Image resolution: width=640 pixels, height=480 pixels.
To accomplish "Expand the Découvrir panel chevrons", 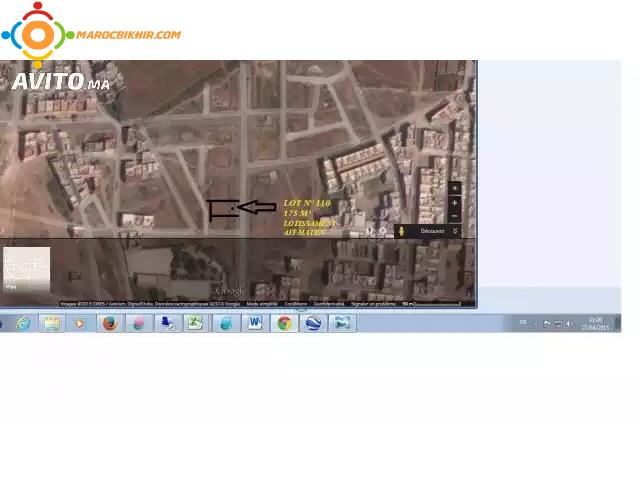I will [455, 231].
